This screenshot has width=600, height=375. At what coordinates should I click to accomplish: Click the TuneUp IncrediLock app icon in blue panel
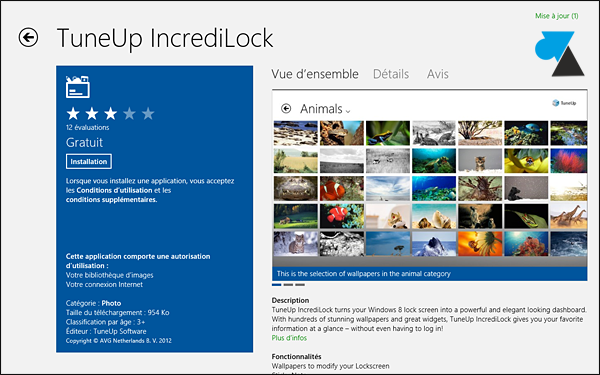pos(78,87)
